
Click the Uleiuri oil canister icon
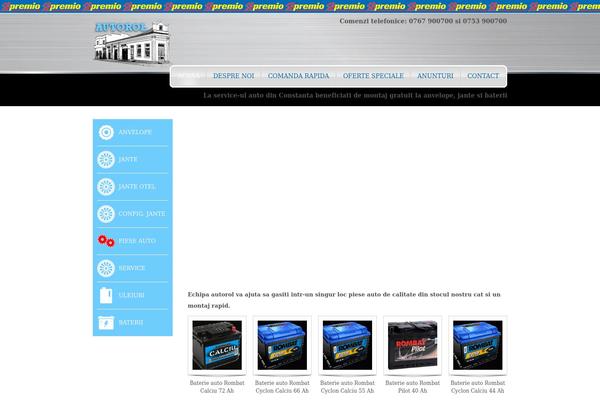(106, 295)
